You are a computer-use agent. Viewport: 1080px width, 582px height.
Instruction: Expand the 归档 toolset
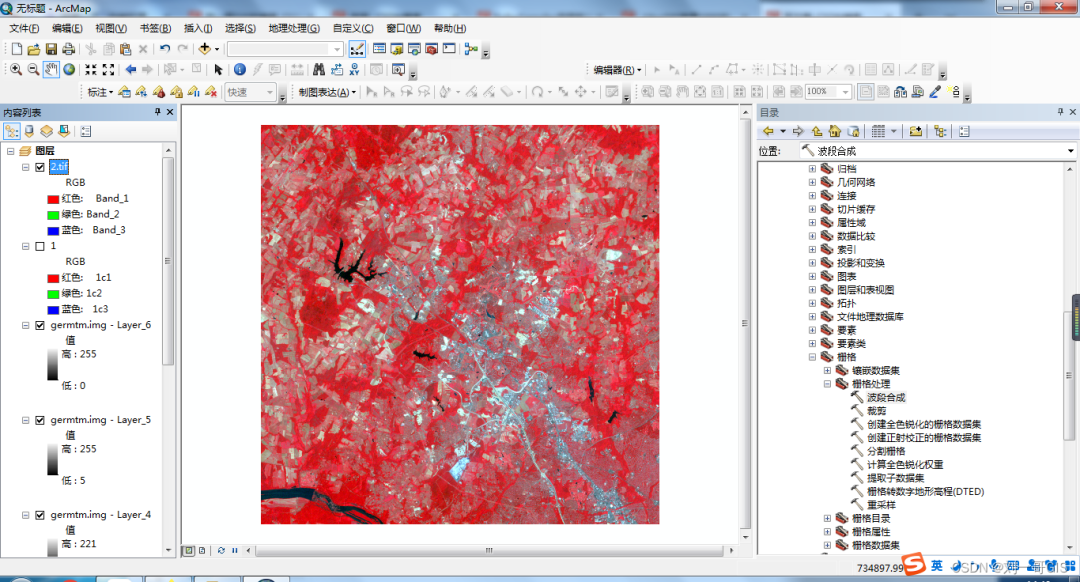812,169
